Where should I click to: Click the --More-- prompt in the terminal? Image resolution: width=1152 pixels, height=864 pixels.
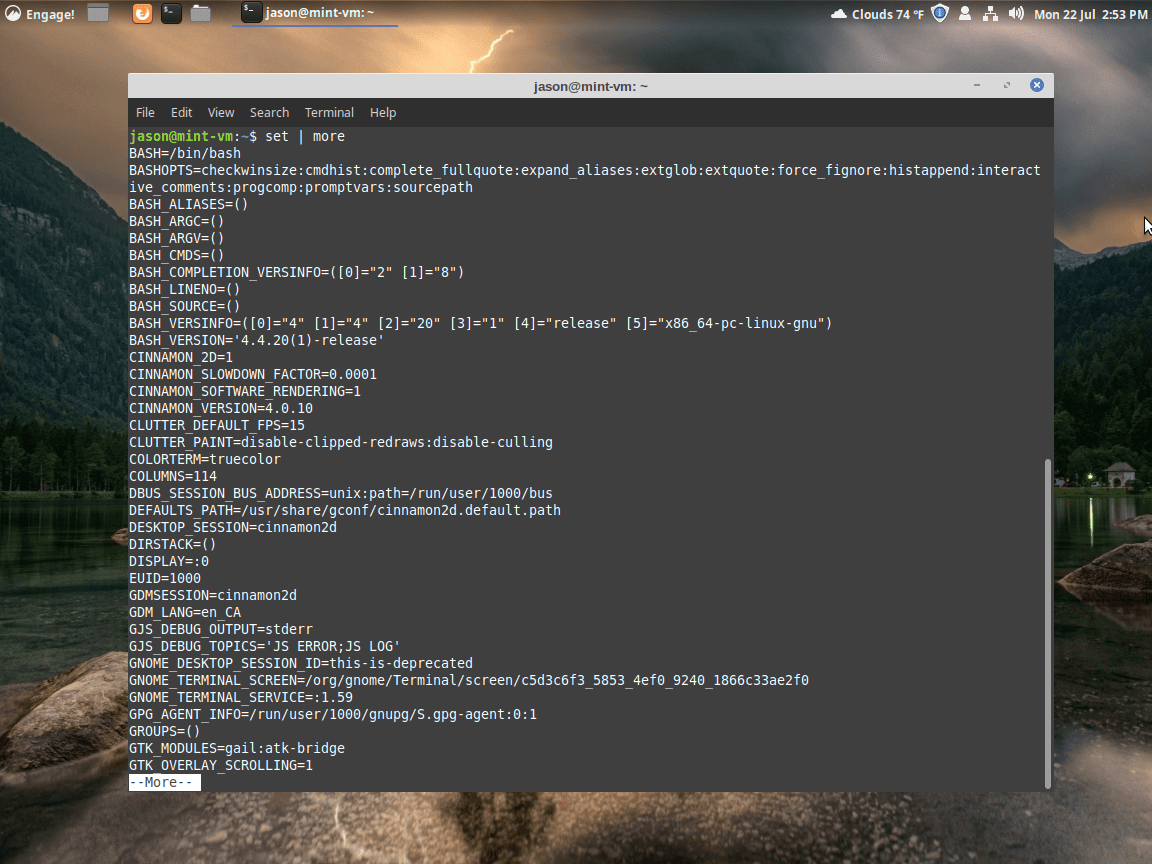pyautogui.click(x=165, y=783)
